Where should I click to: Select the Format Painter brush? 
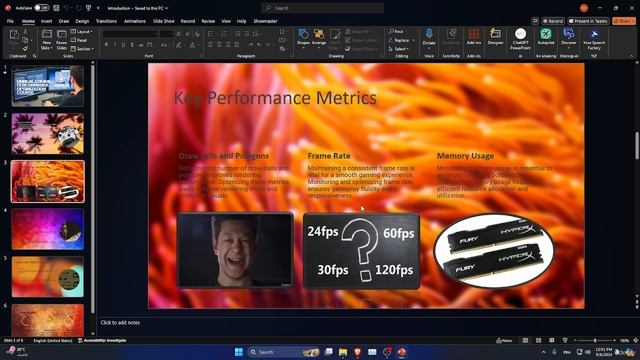(25, 49)
